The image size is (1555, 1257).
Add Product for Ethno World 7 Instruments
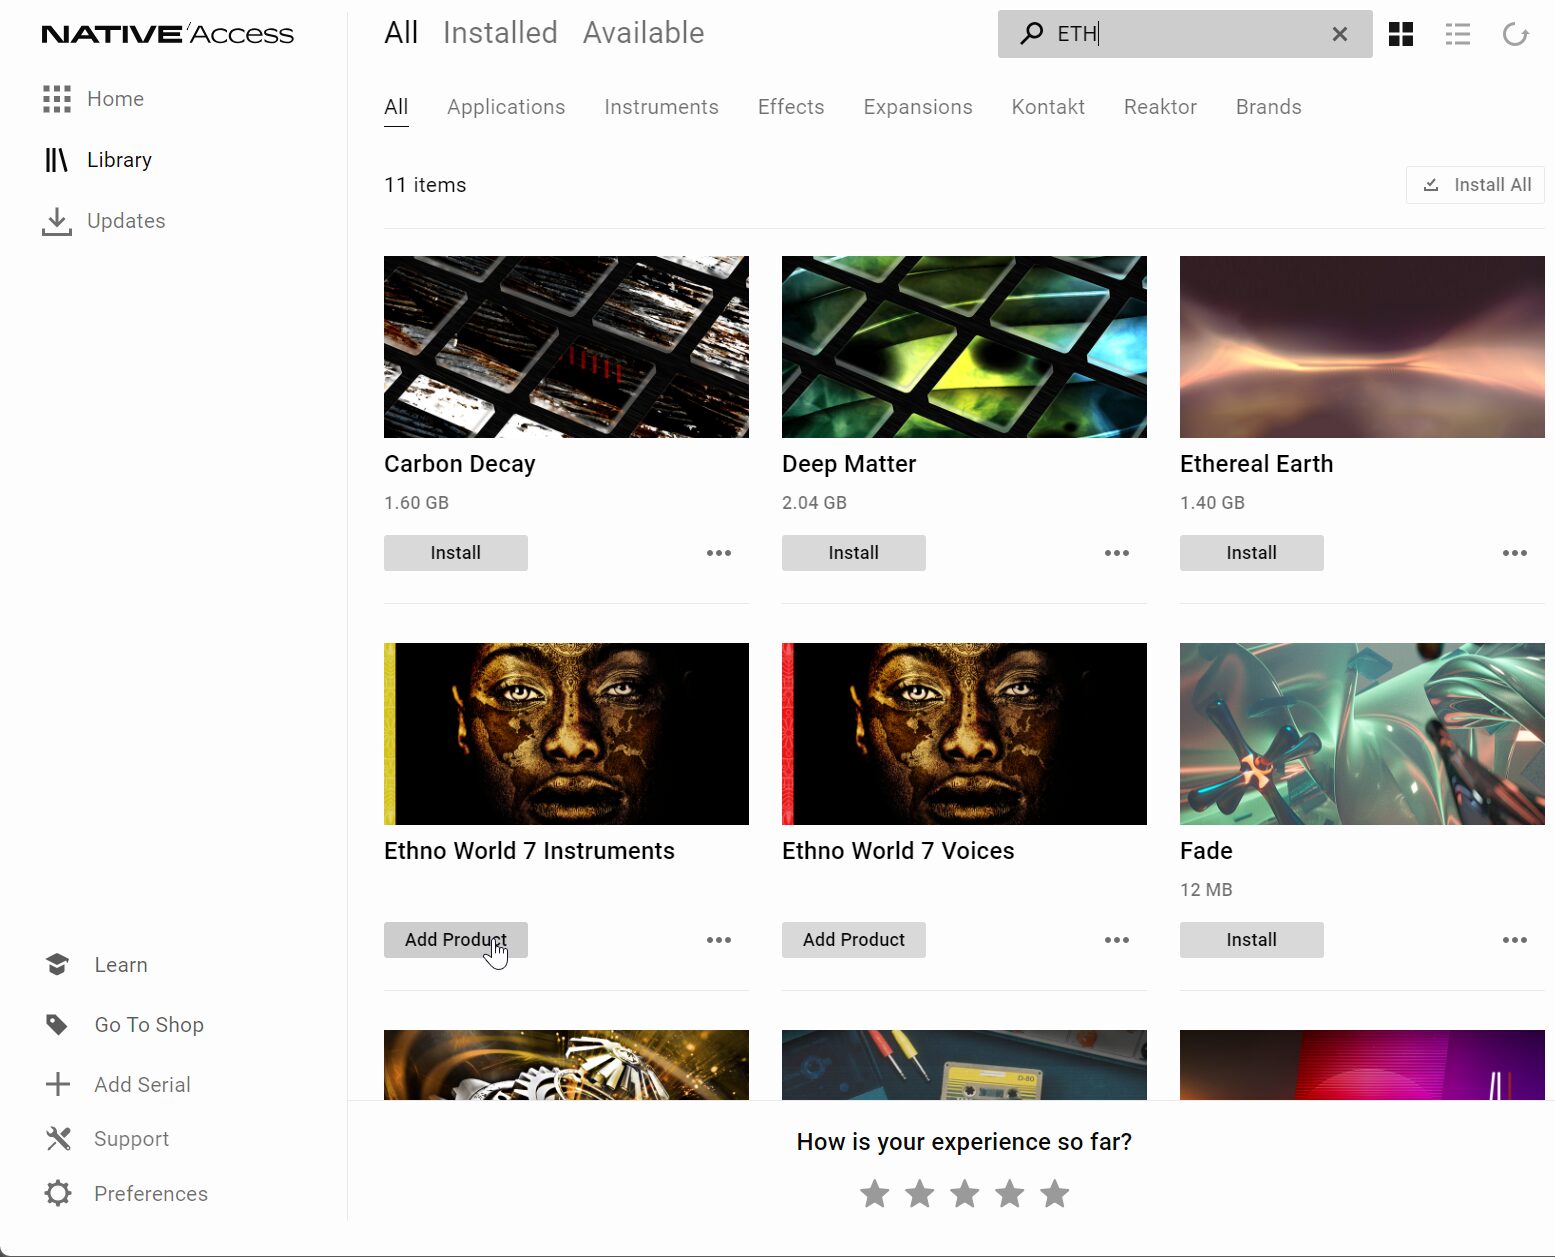pyautogui.click(x=456, y=940)
